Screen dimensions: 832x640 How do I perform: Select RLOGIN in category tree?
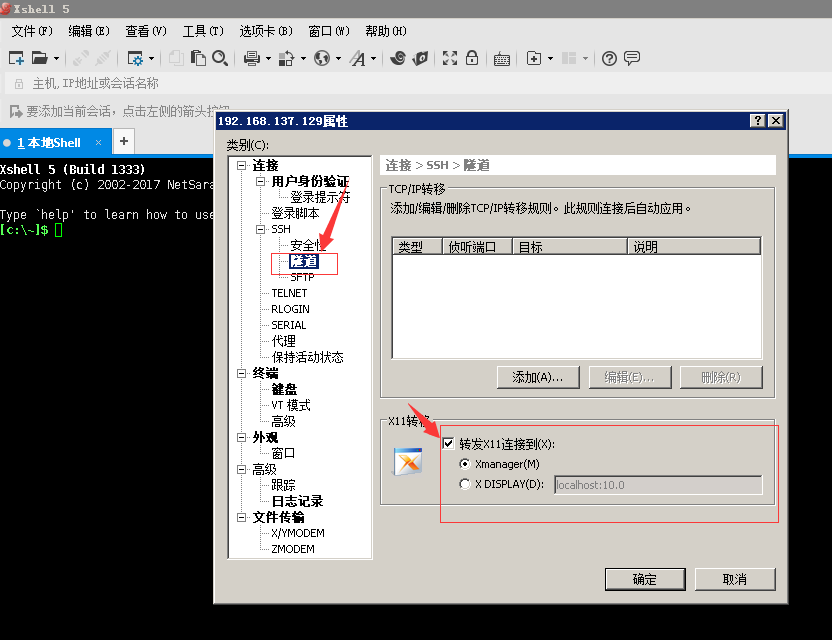pos(290,309)
